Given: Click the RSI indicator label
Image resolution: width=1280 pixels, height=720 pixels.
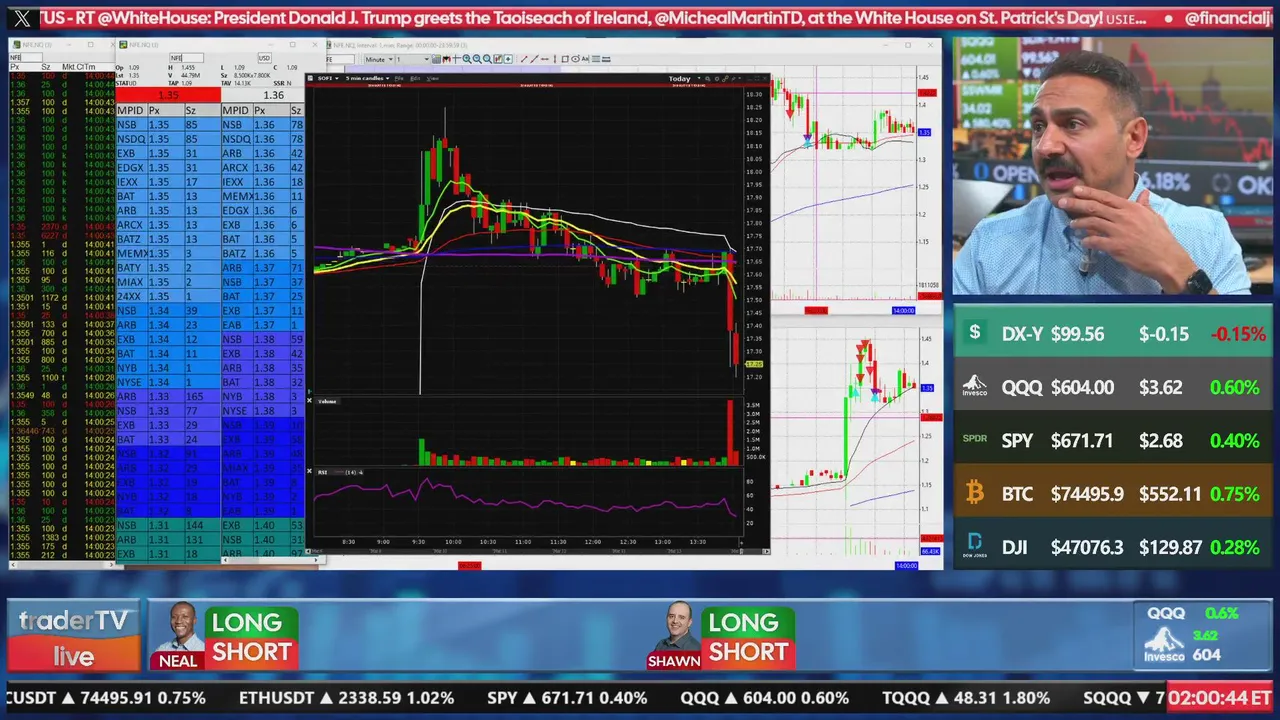Looking at the screenshot, I should tap(341, 472).
